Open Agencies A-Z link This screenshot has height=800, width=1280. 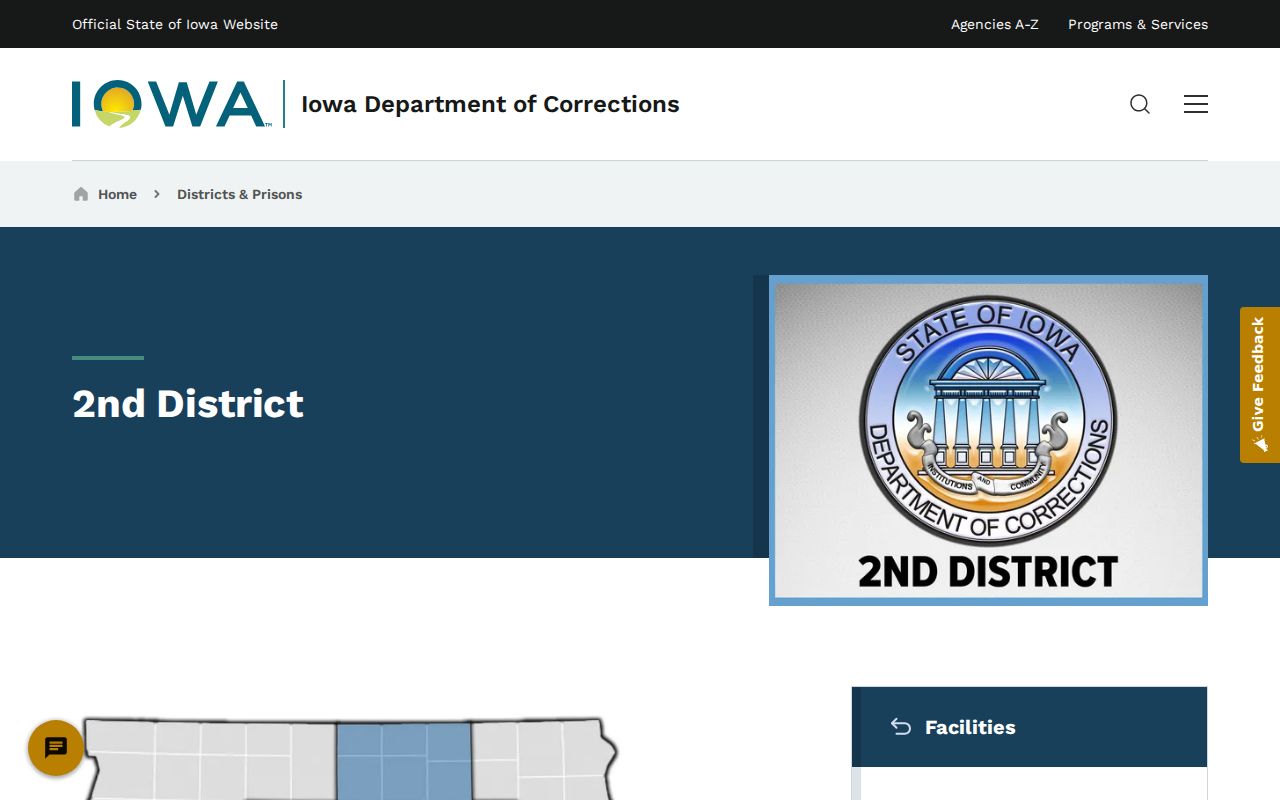click(x=995, y=24)
